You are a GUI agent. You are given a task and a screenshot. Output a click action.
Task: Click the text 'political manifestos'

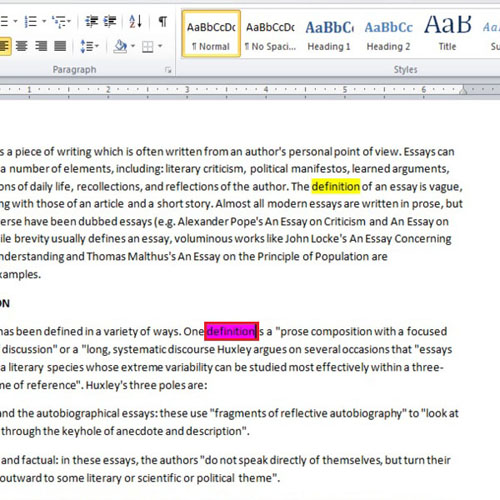click(299, 169)
